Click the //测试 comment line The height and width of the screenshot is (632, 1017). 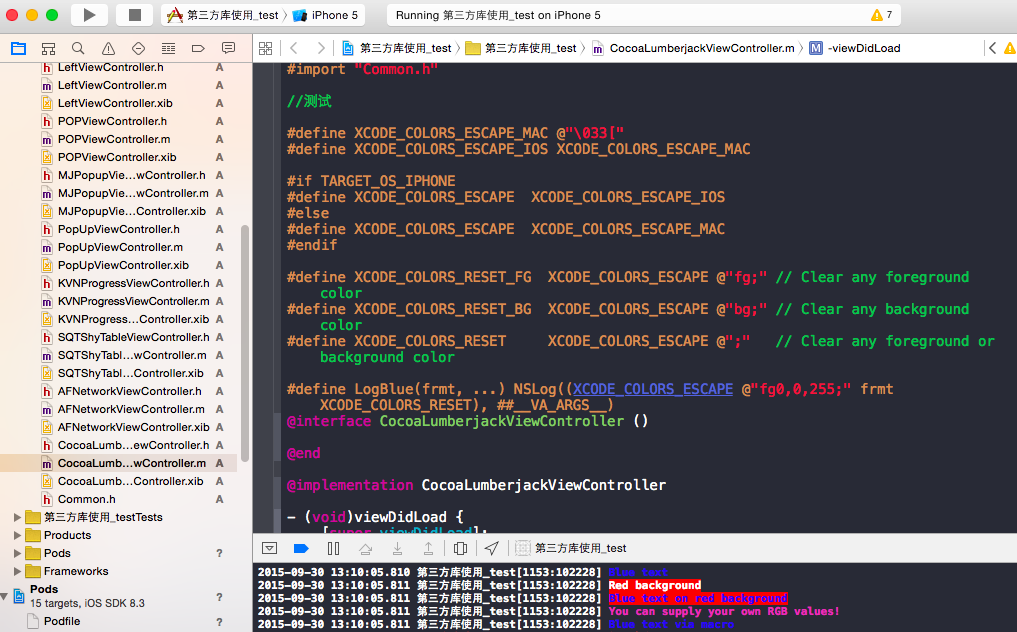pos(309,101)
